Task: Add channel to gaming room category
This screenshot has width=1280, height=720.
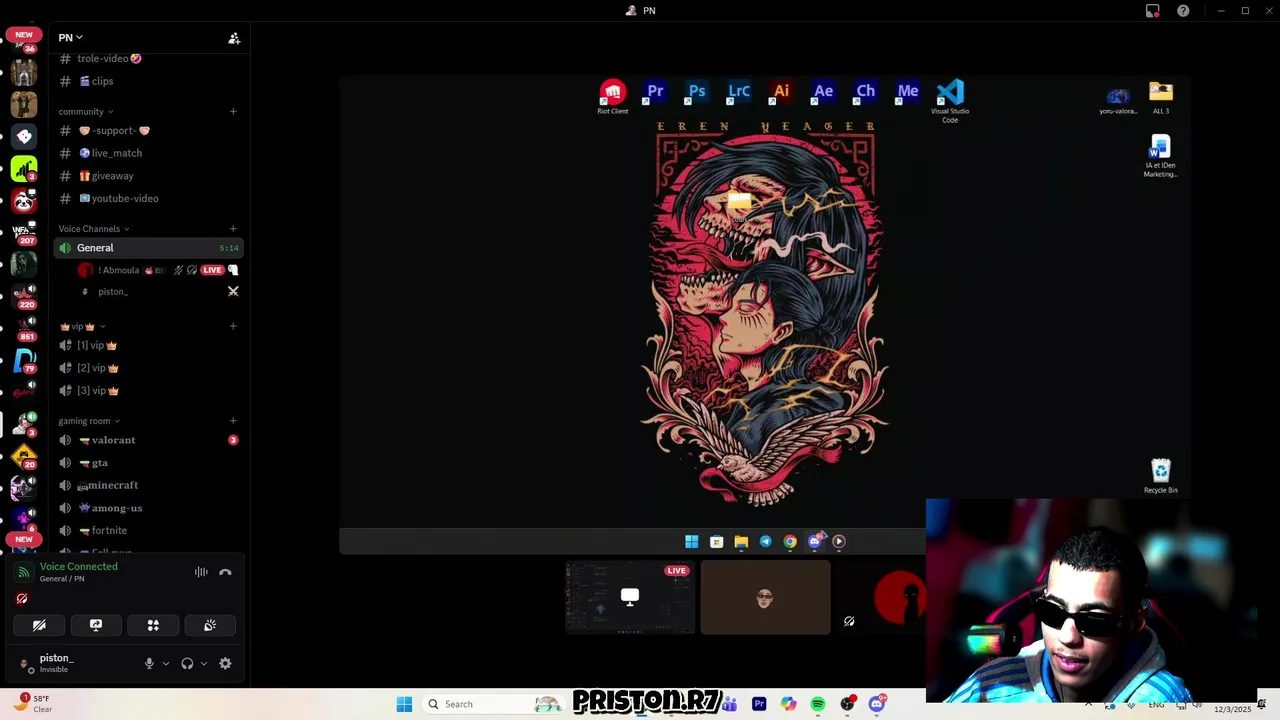Action: (x=233, y=421)
